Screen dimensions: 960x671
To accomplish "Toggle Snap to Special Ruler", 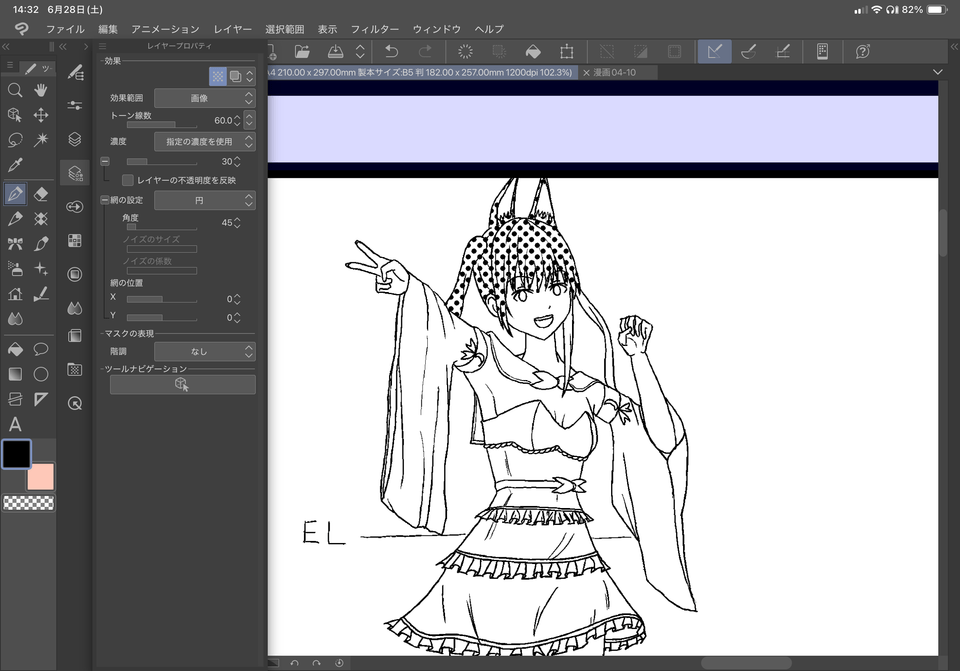I will (748, 52).
